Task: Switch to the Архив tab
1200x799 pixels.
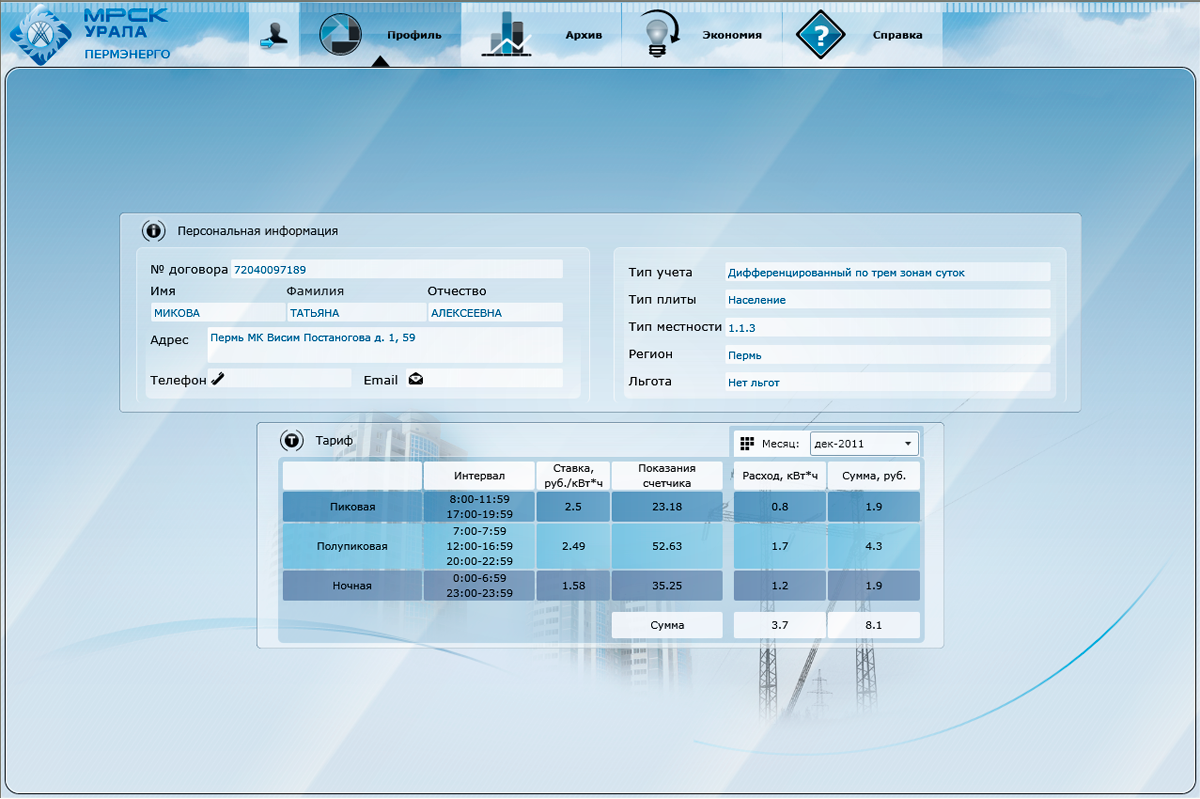Action: coord(584,35)
